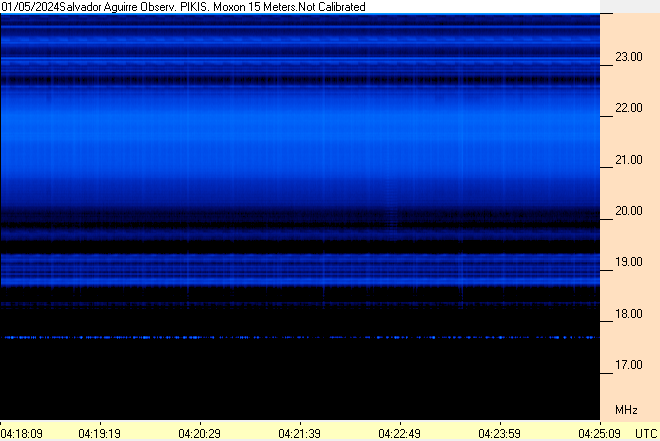Click the 04:20:29 time label
This screenshot has width=660, height=441.
coord(200,433)
